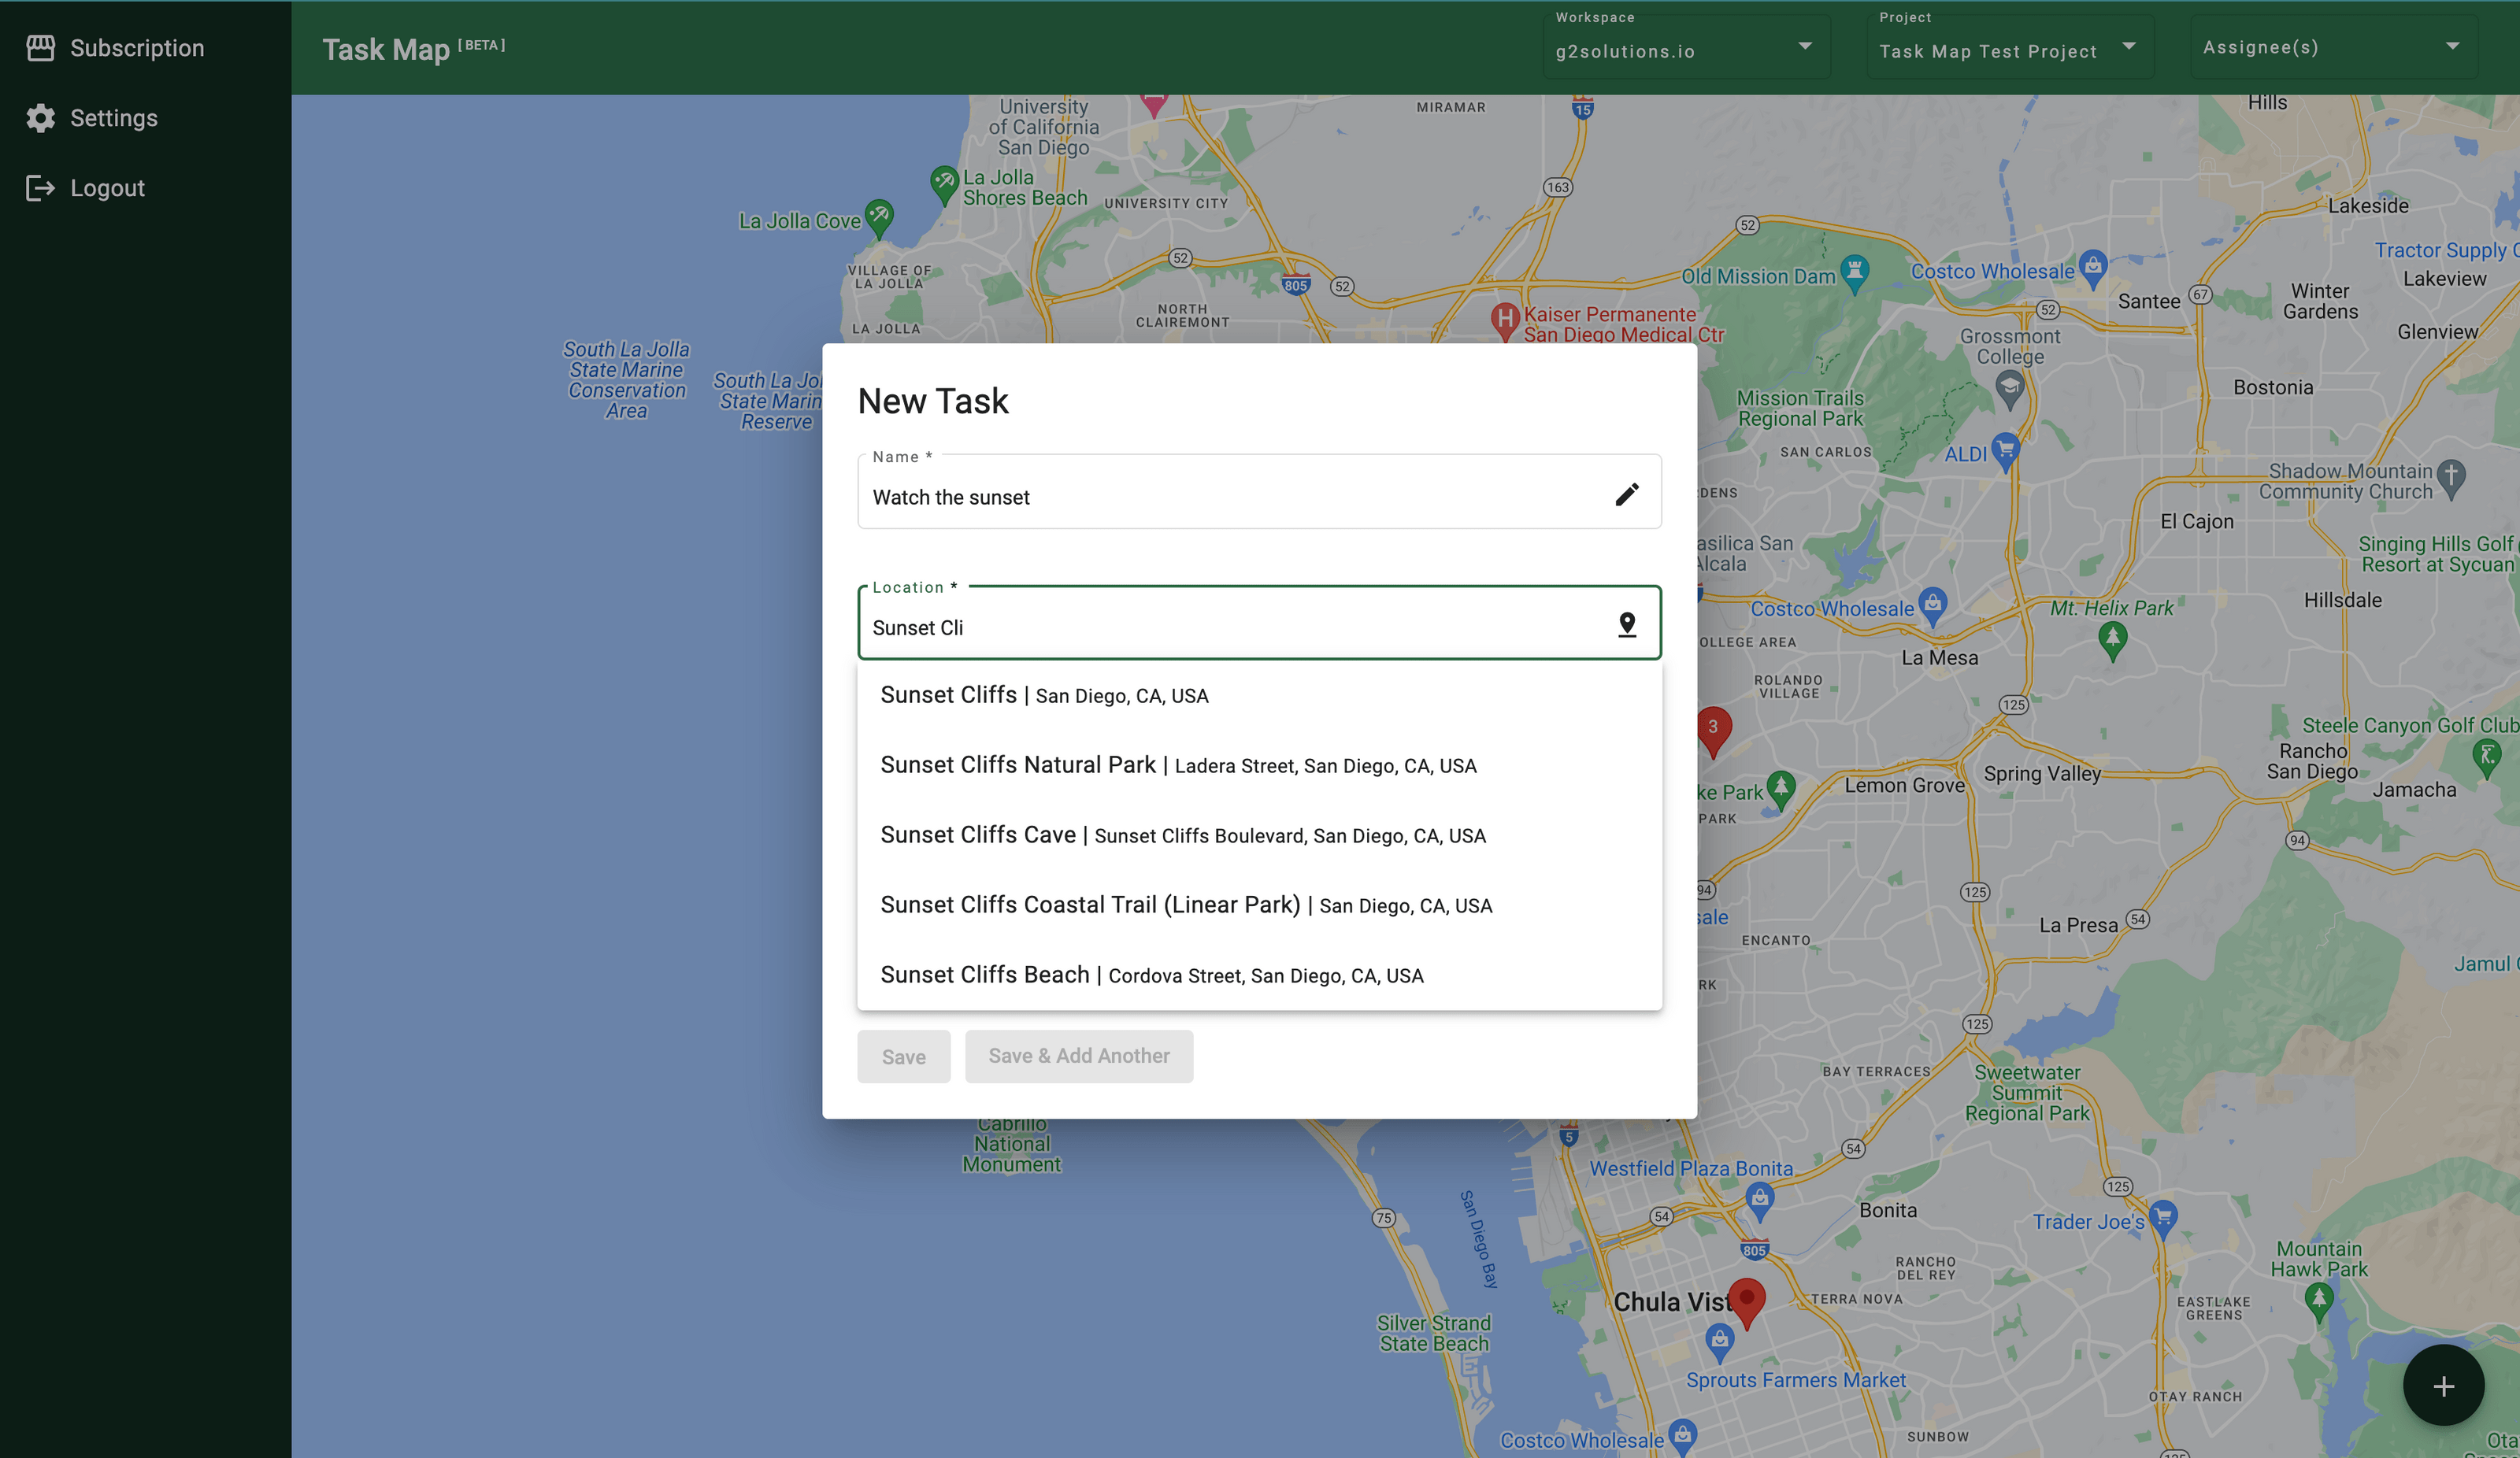Click the Logout arrow icon
The image size is (2520, 1458).
point(40,188)
